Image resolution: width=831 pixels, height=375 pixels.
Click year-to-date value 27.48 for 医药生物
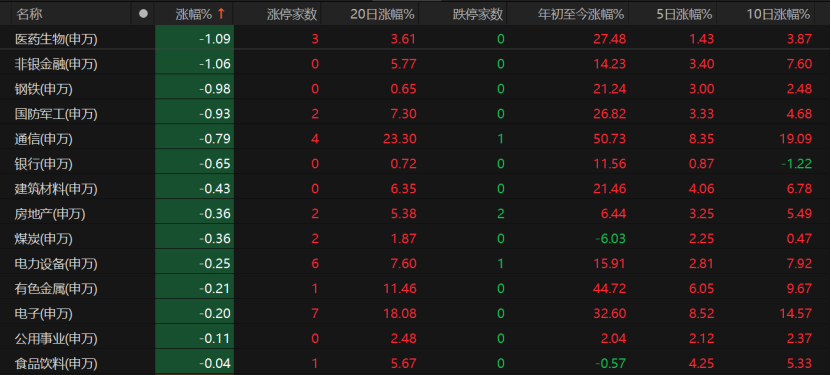609,39
